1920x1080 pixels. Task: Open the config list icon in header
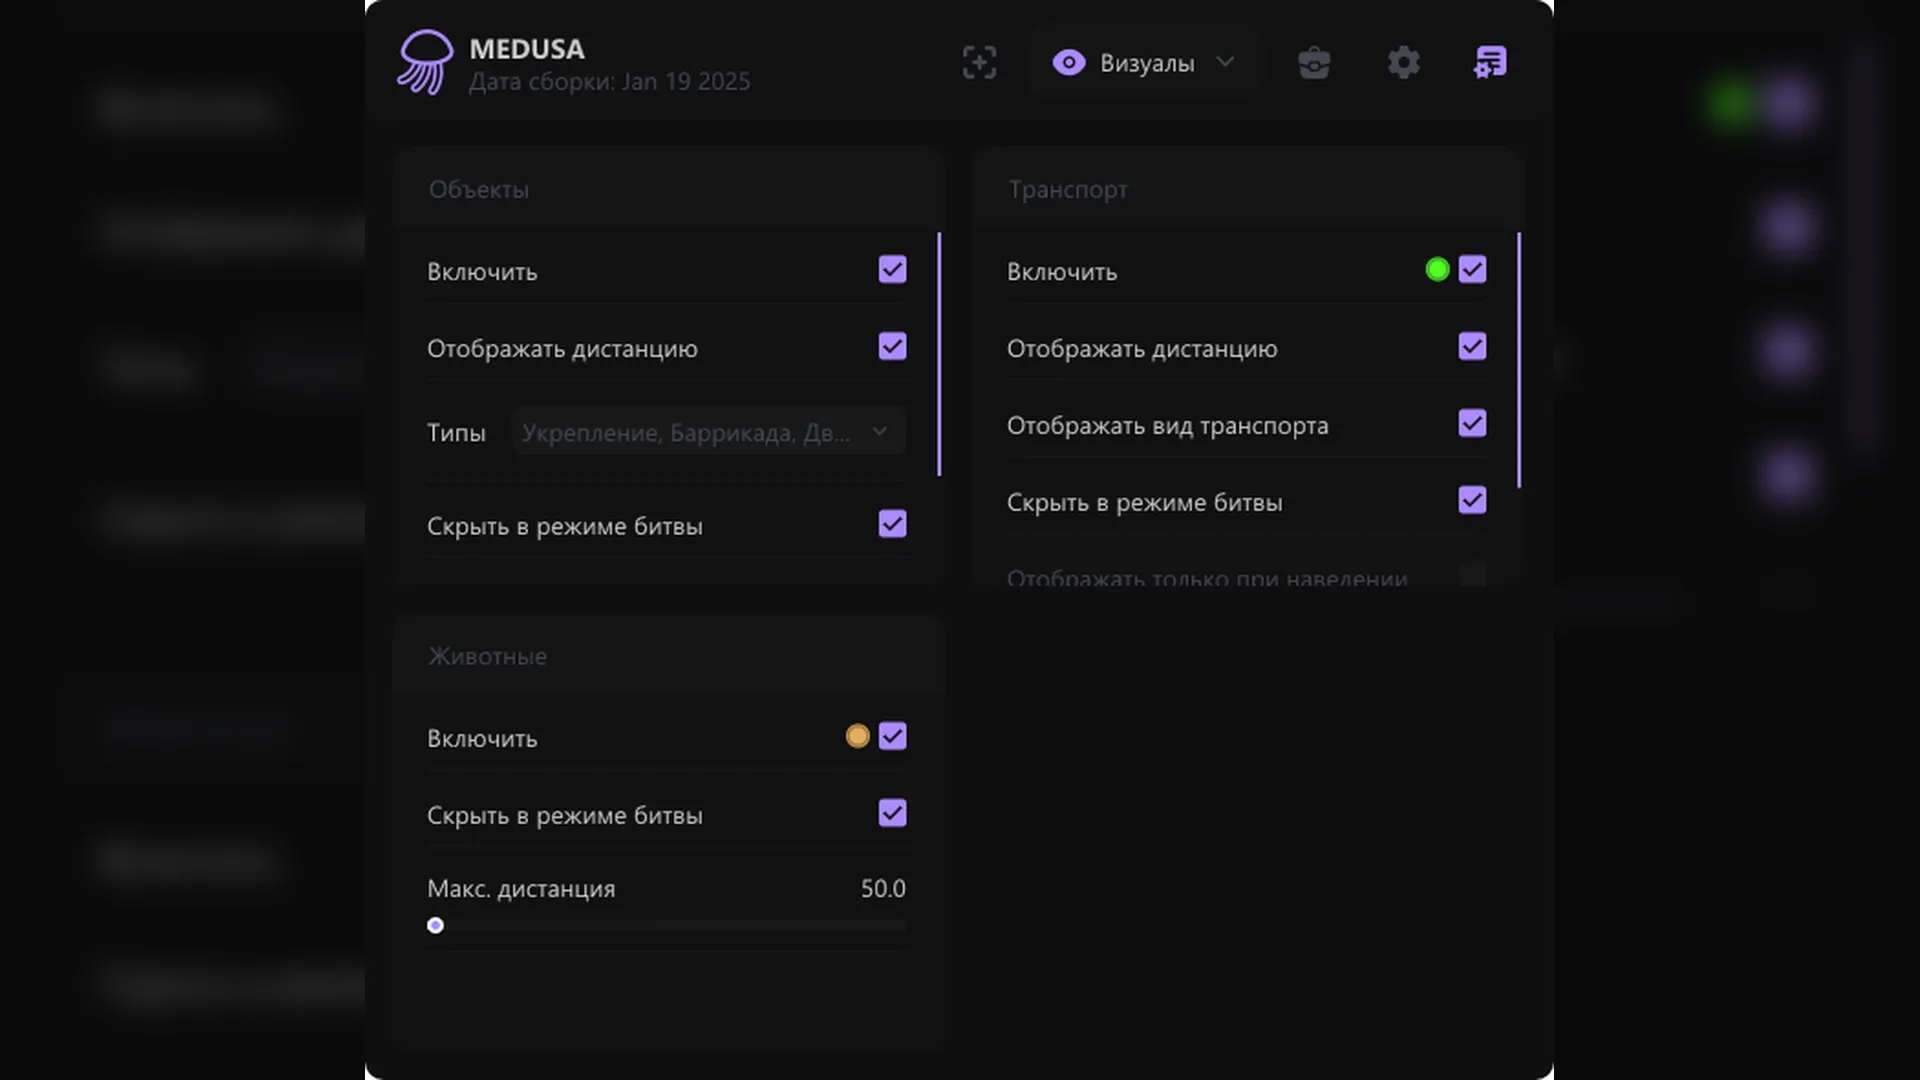tap(1490, 62)
